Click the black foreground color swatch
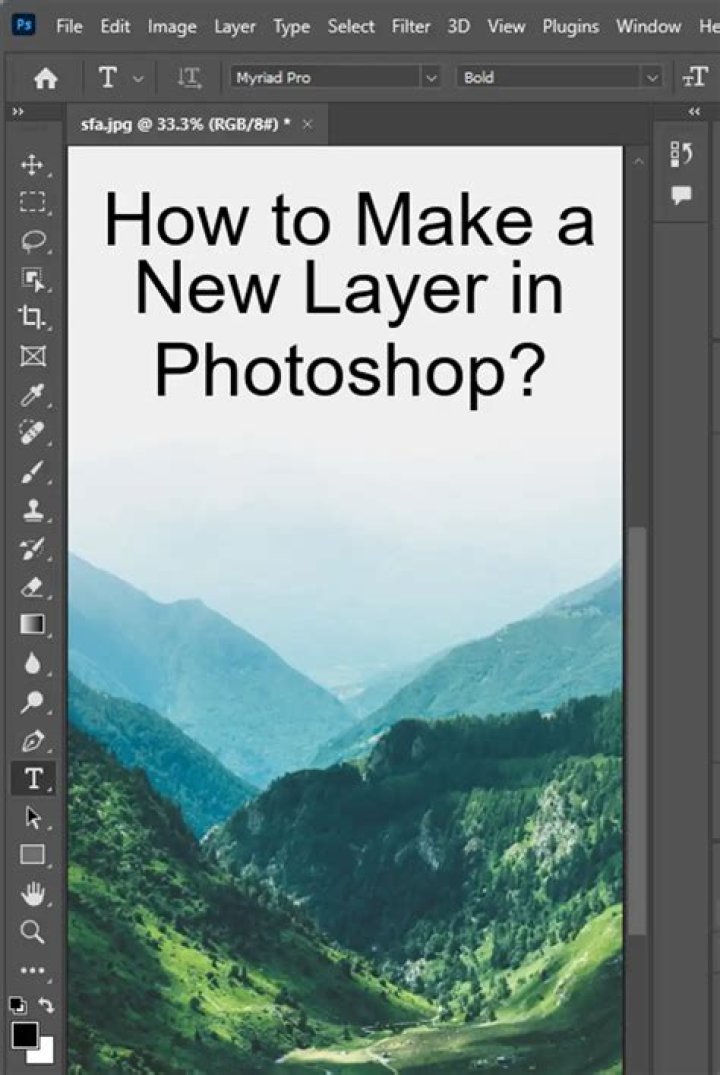Screen dimensions: 720x1075 25,1034
